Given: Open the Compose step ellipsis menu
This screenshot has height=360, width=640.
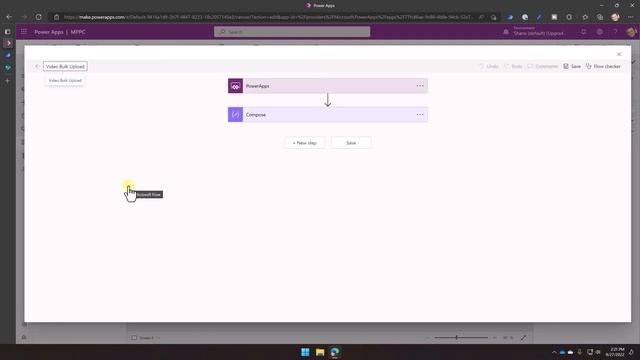Looking at the screenshot, I should (420, 115).
